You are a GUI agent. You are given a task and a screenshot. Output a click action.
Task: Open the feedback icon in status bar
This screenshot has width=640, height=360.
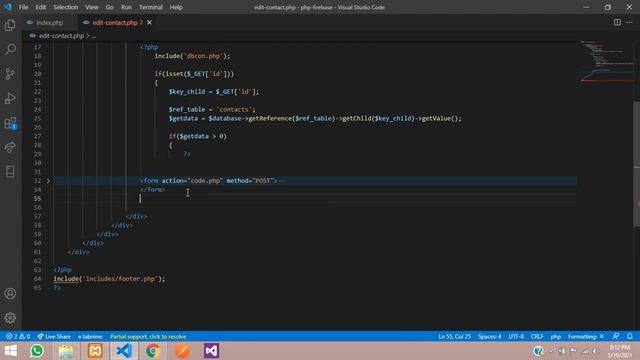pyautogui.click(x=616, y=336)
